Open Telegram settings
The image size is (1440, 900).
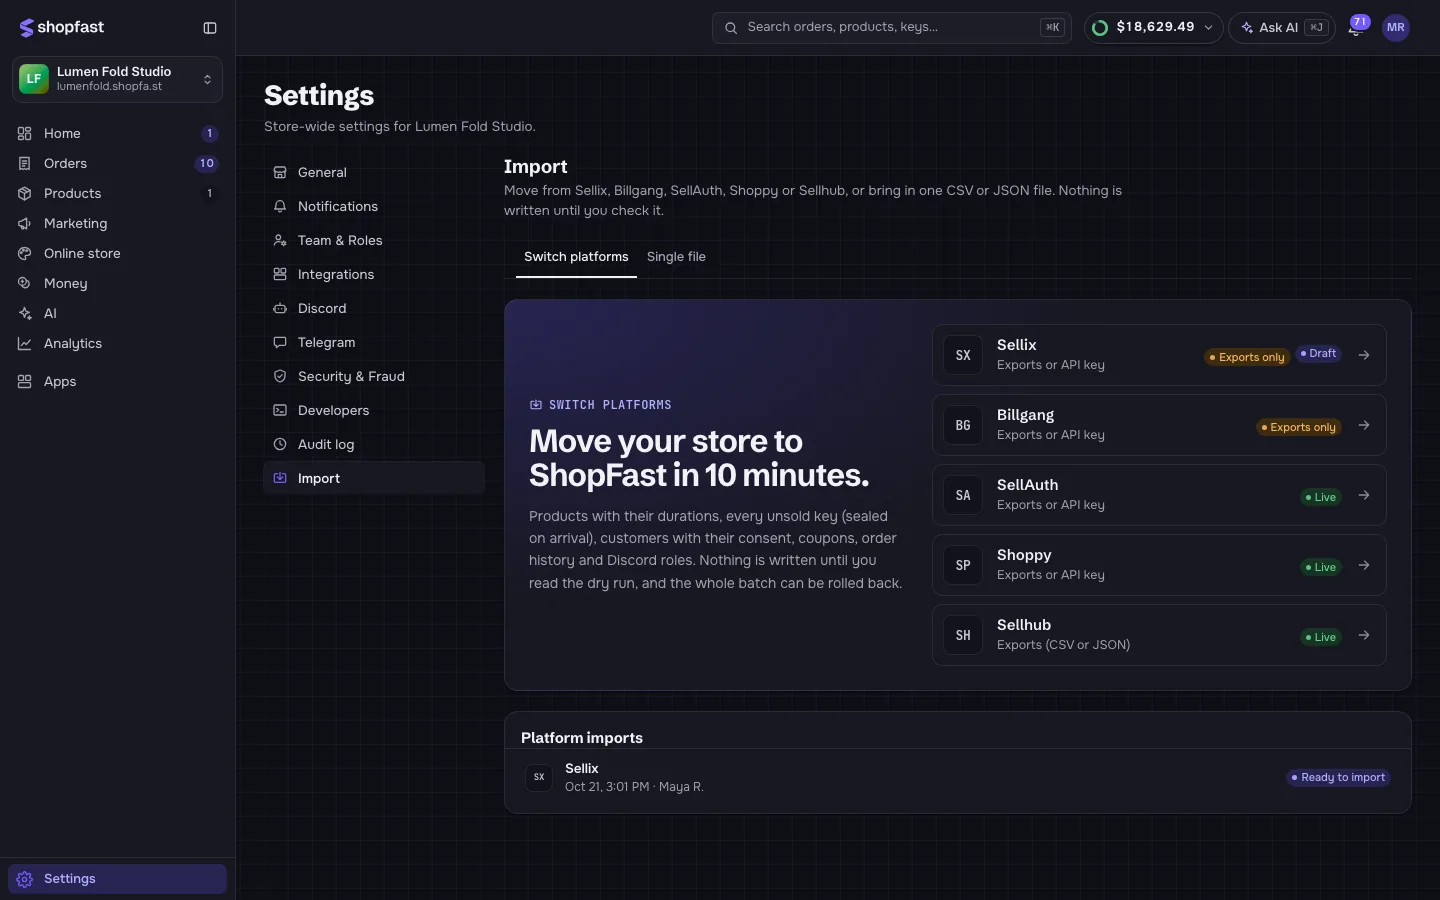(x=374, y=342)
